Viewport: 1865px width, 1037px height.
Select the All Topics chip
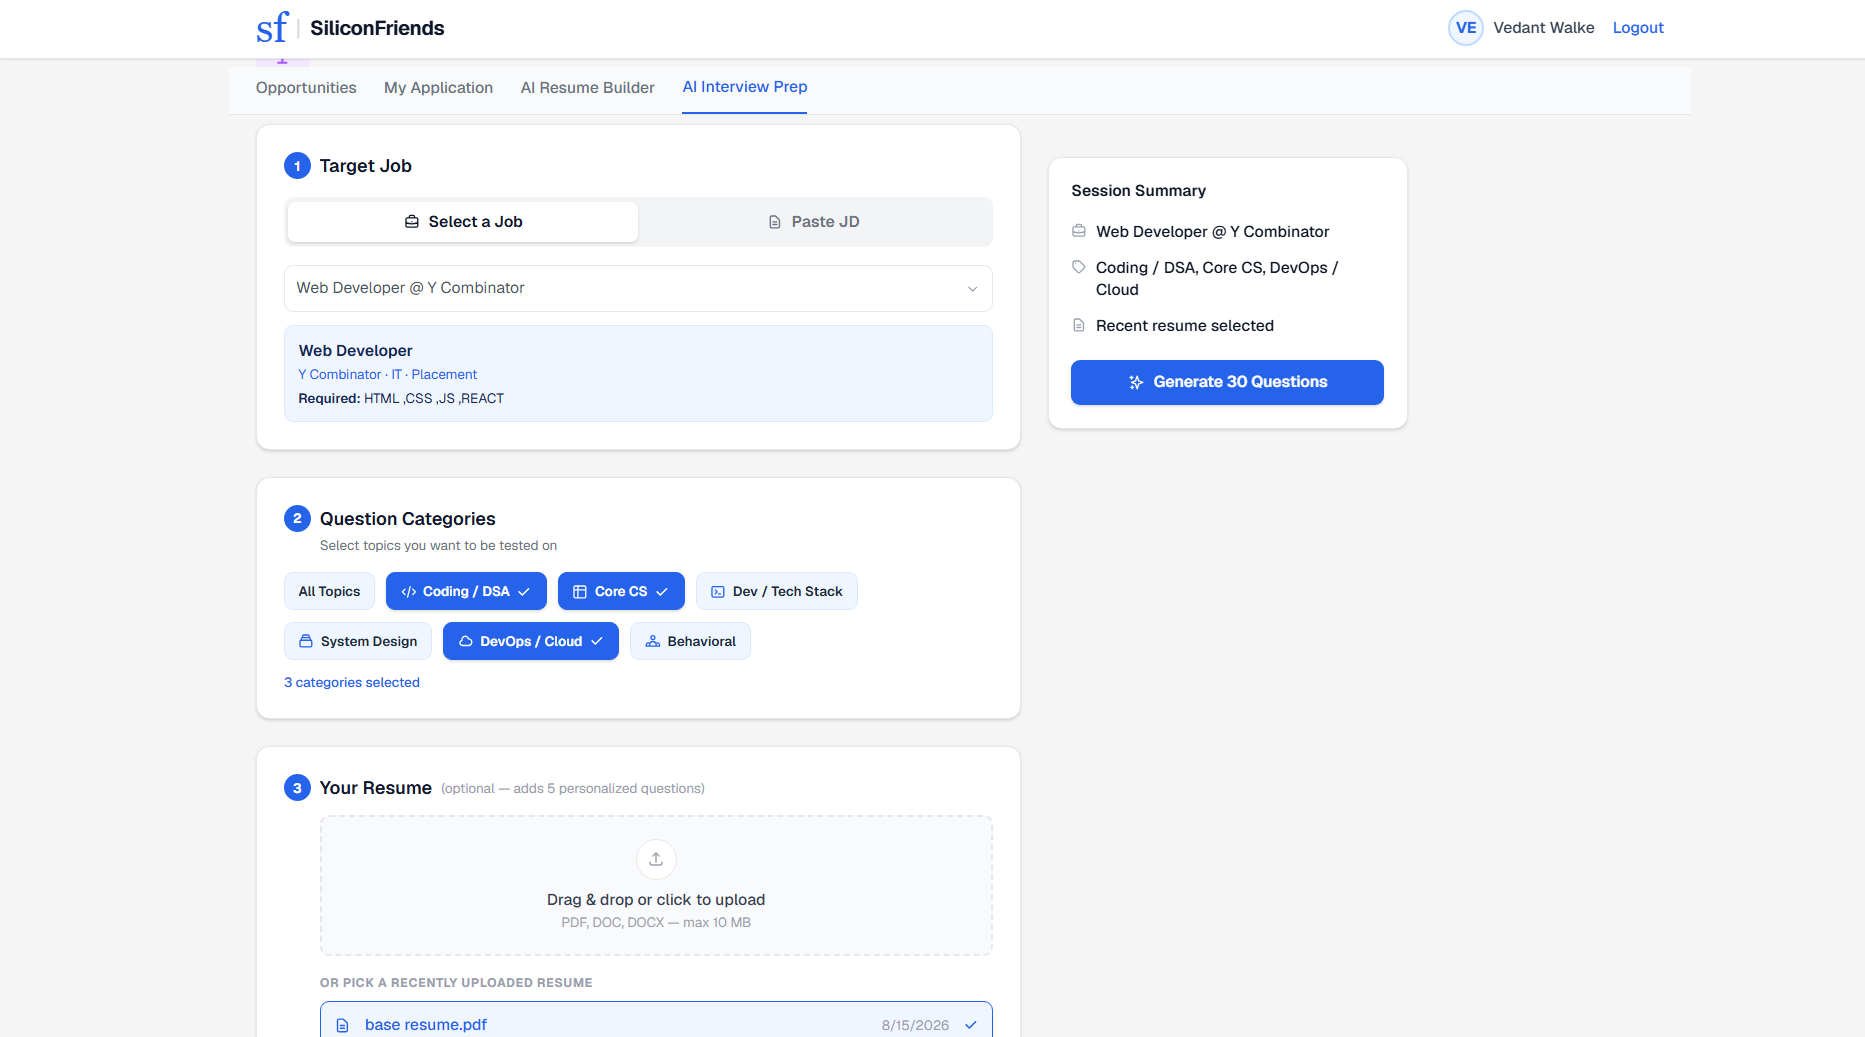329,591
